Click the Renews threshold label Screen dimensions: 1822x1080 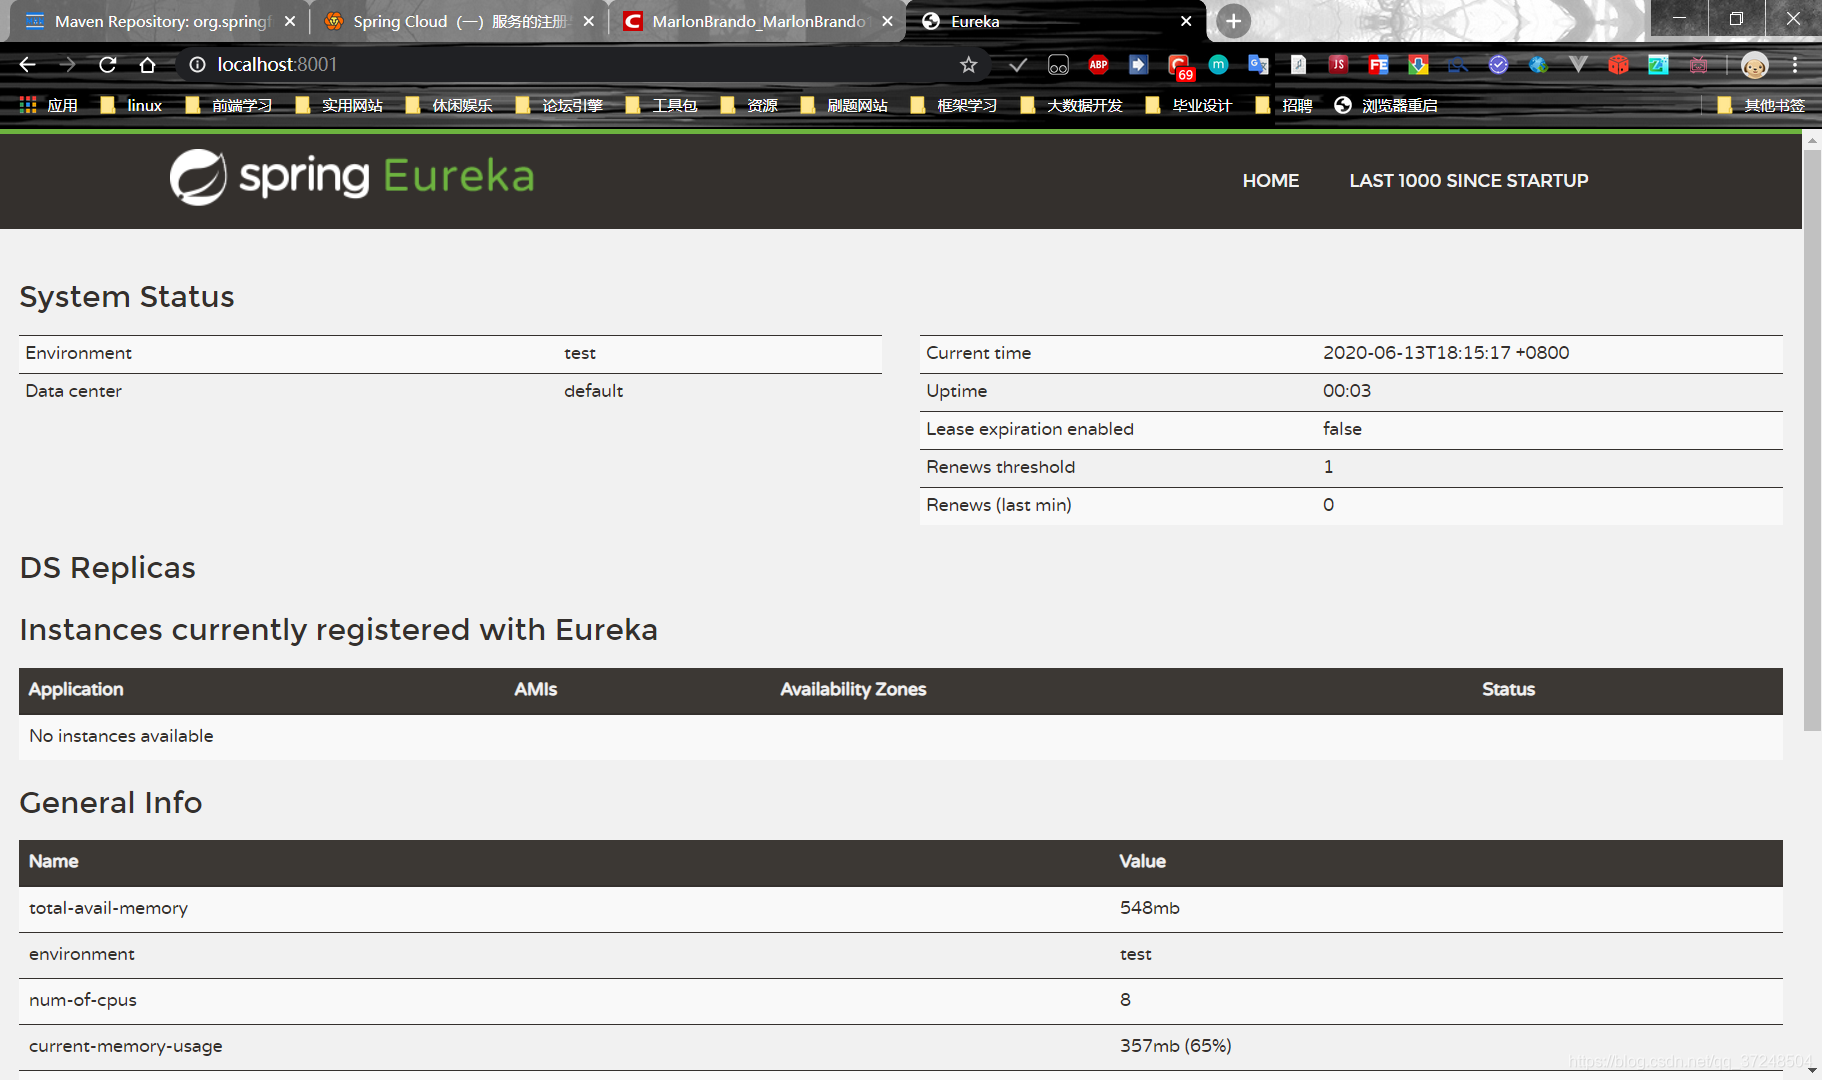pyautogui.click(x=1001, y=467)
